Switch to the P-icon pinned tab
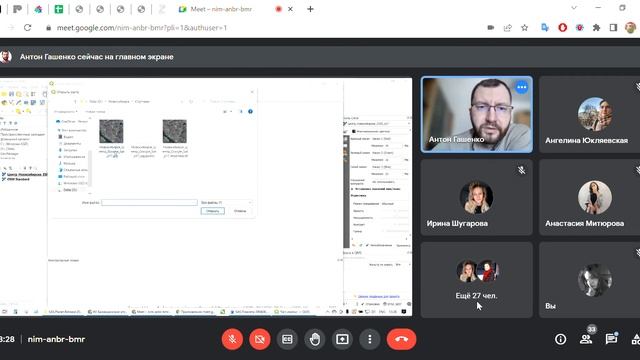This screenshot has height=360, width=640. 18,9
